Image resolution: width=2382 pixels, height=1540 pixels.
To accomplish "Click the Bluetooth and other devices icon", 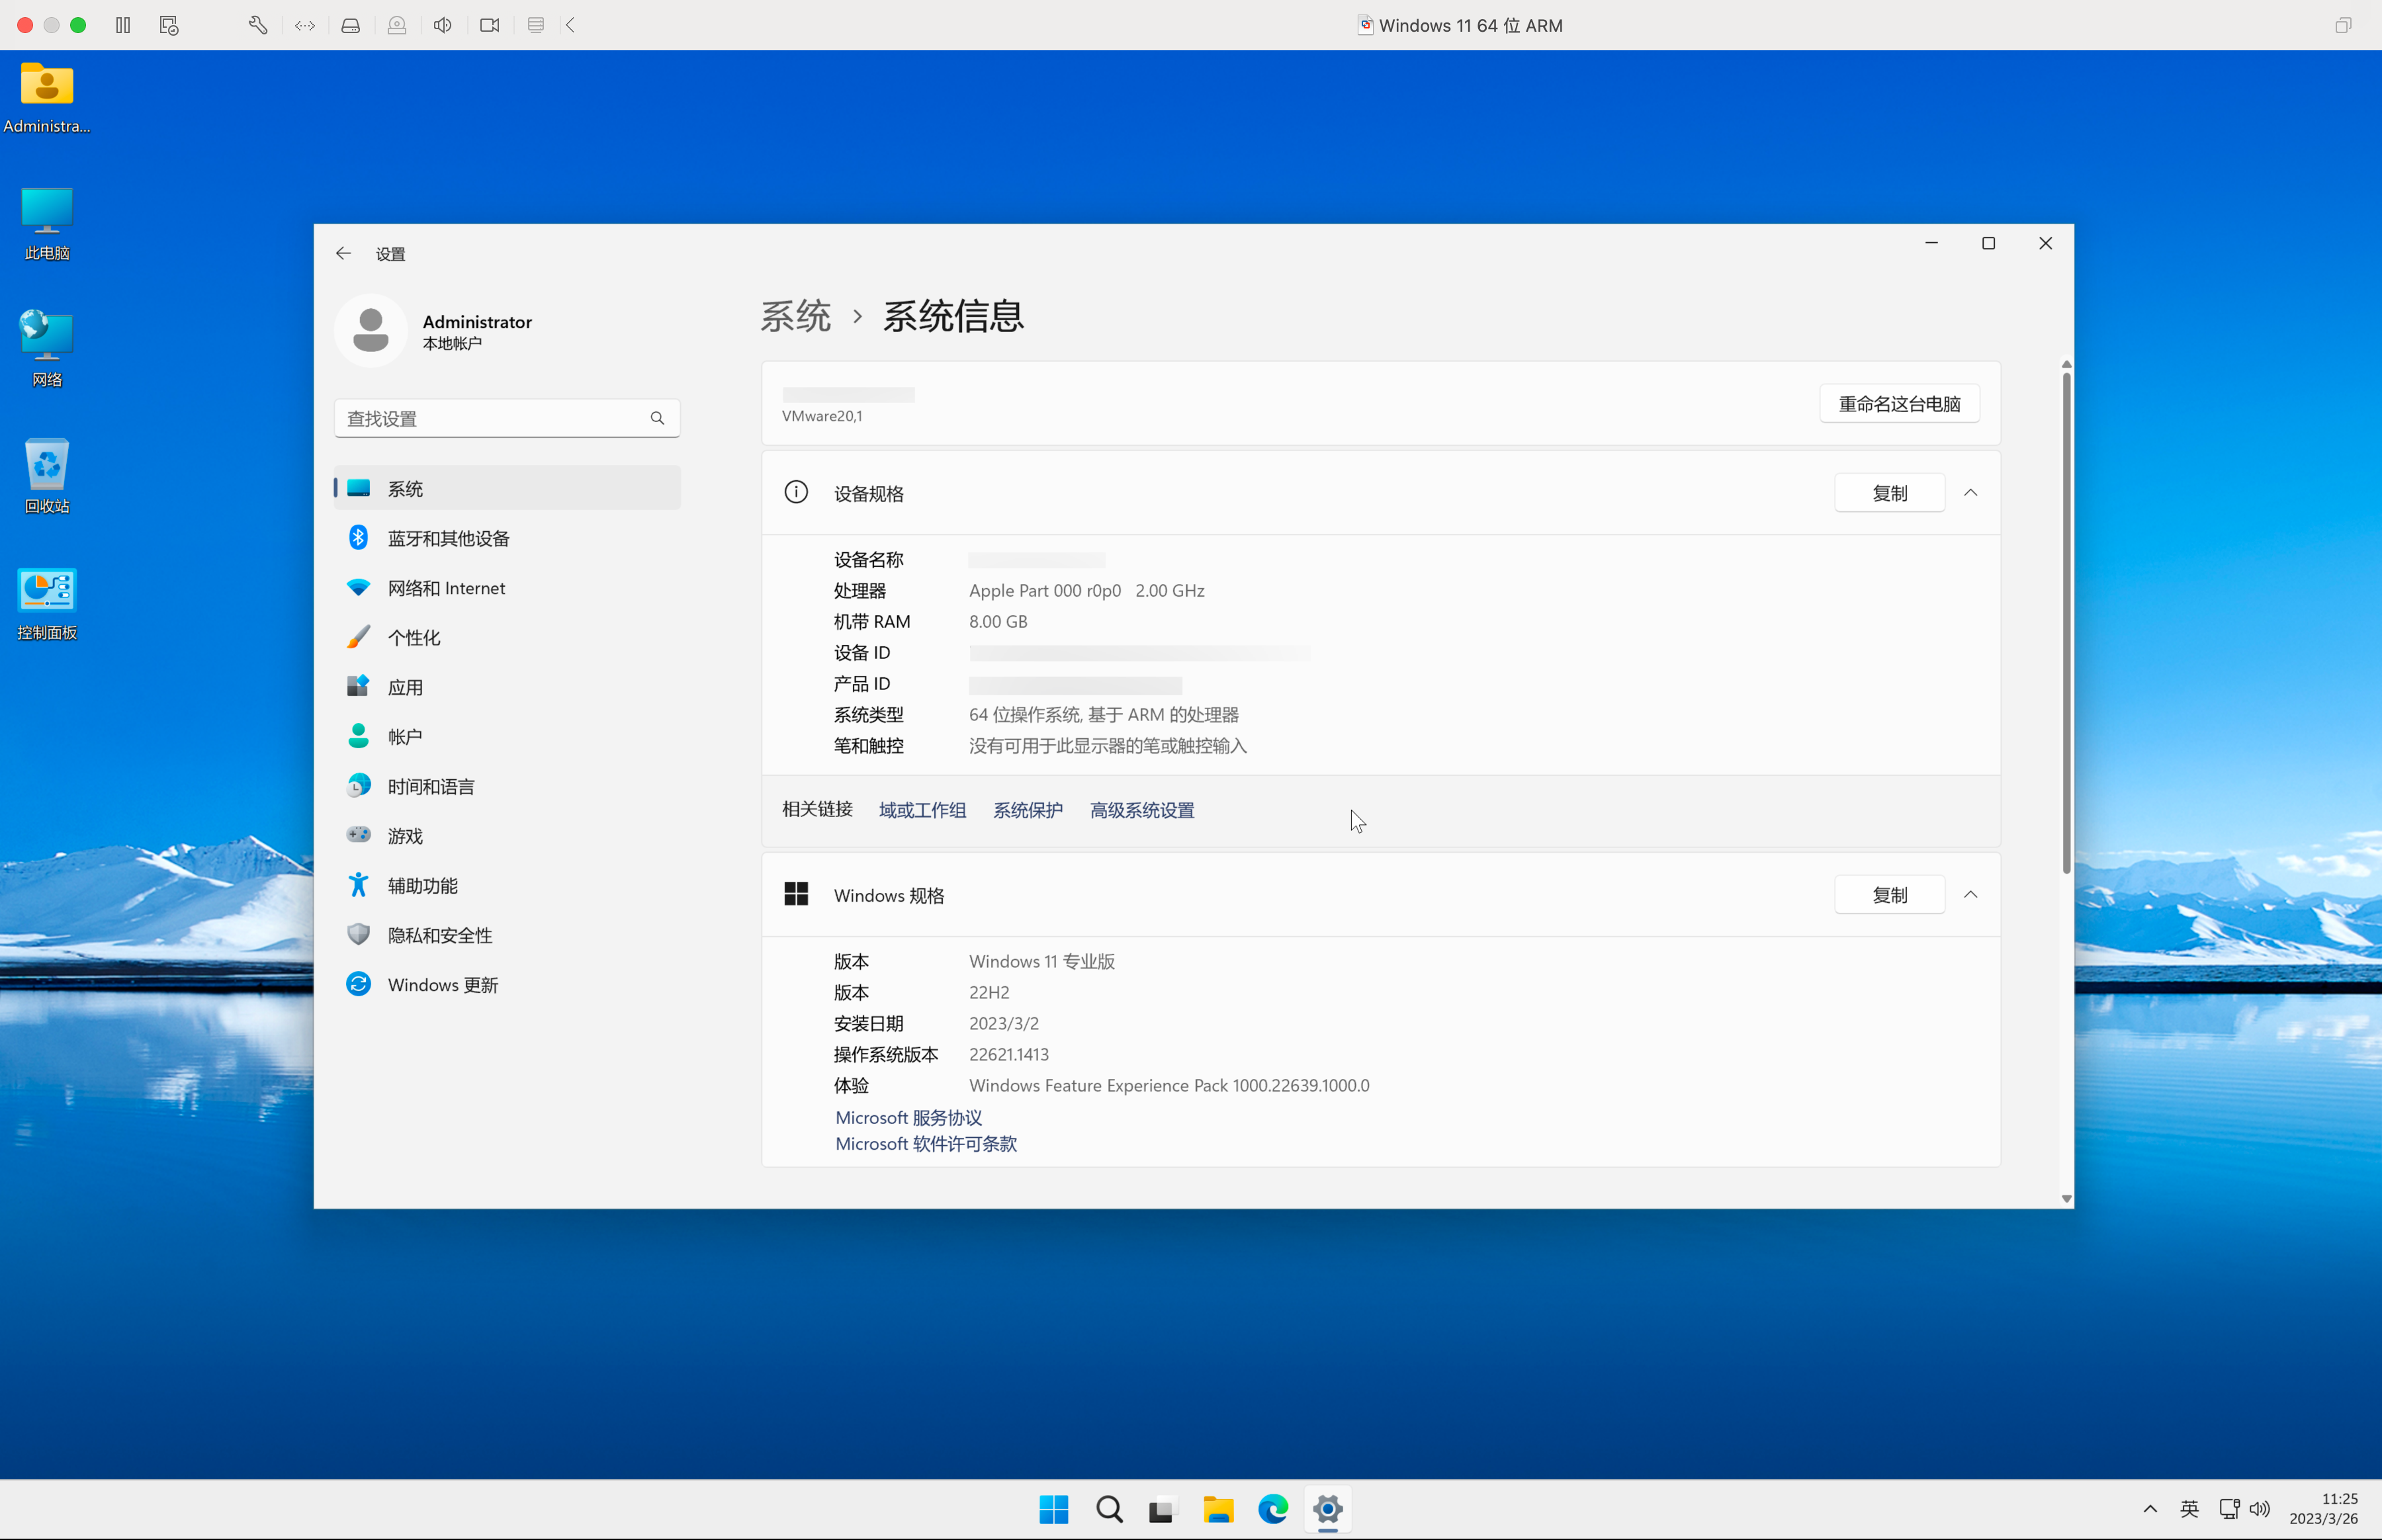I will pyautogui.click(x=358, y=538).
